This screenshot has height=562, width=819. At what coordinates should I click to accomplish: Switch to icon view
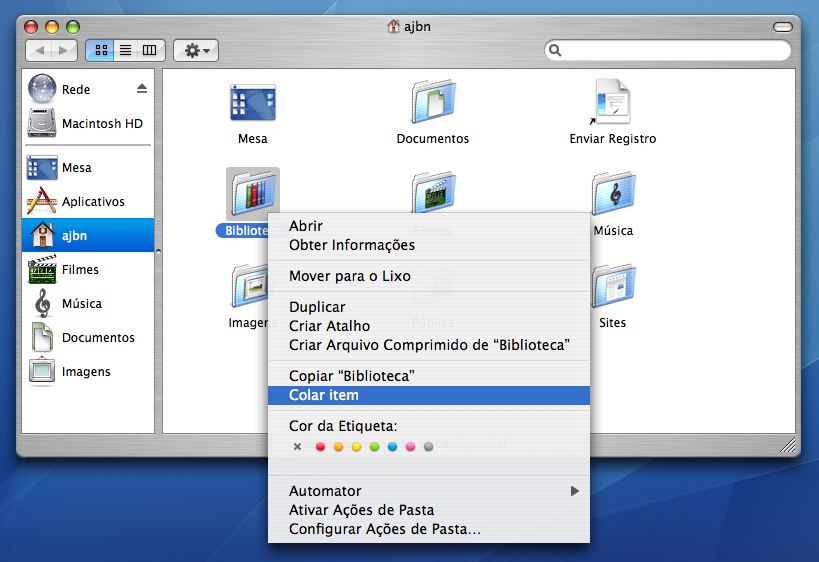tap(100, 50)
